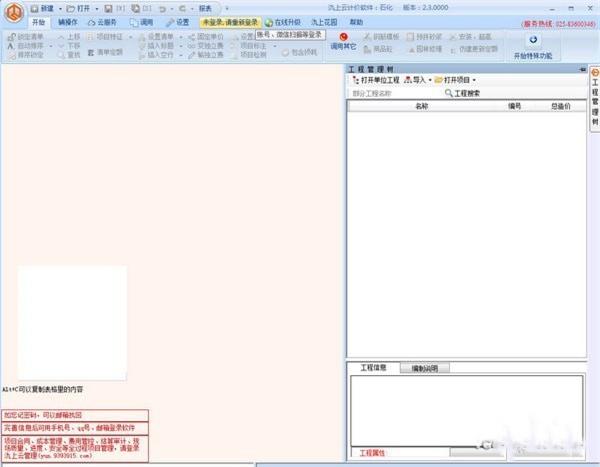Click the save disk icon in quick toolbar

tap(109, 8)
